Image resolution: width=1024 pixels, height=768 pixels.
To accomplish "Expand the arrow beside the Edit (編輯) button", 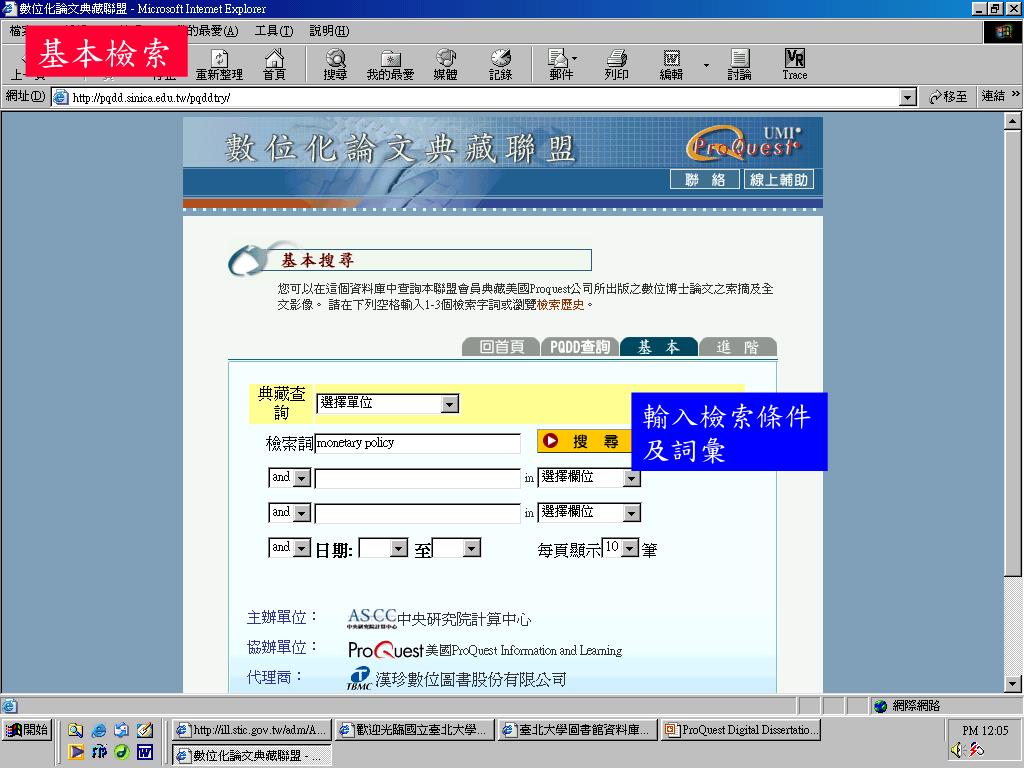I will 706,65.
